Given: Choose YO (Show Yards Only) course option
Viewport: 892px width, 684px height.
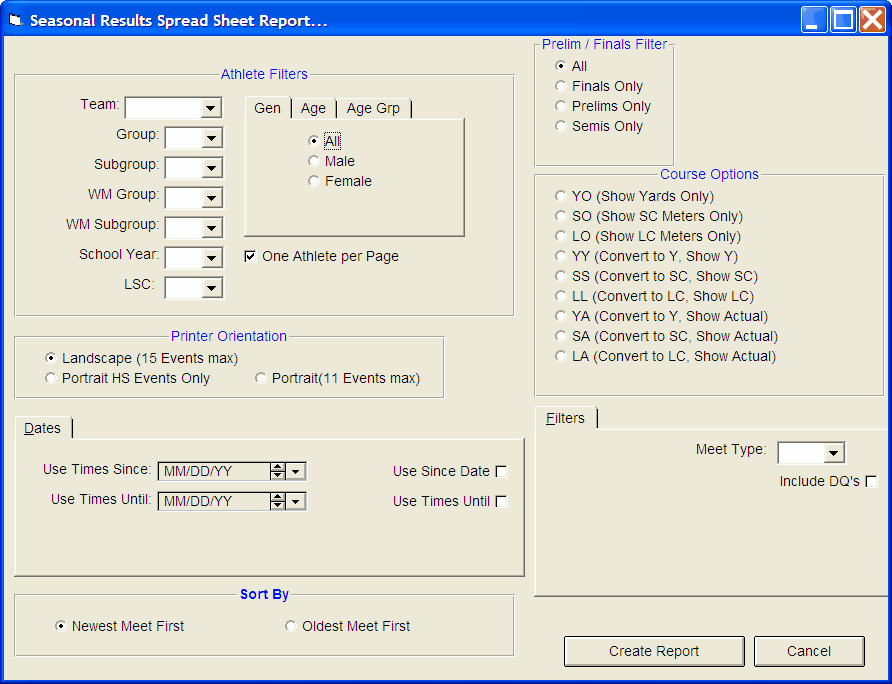Looking at the screenshot, I should [x=561, y=196].
